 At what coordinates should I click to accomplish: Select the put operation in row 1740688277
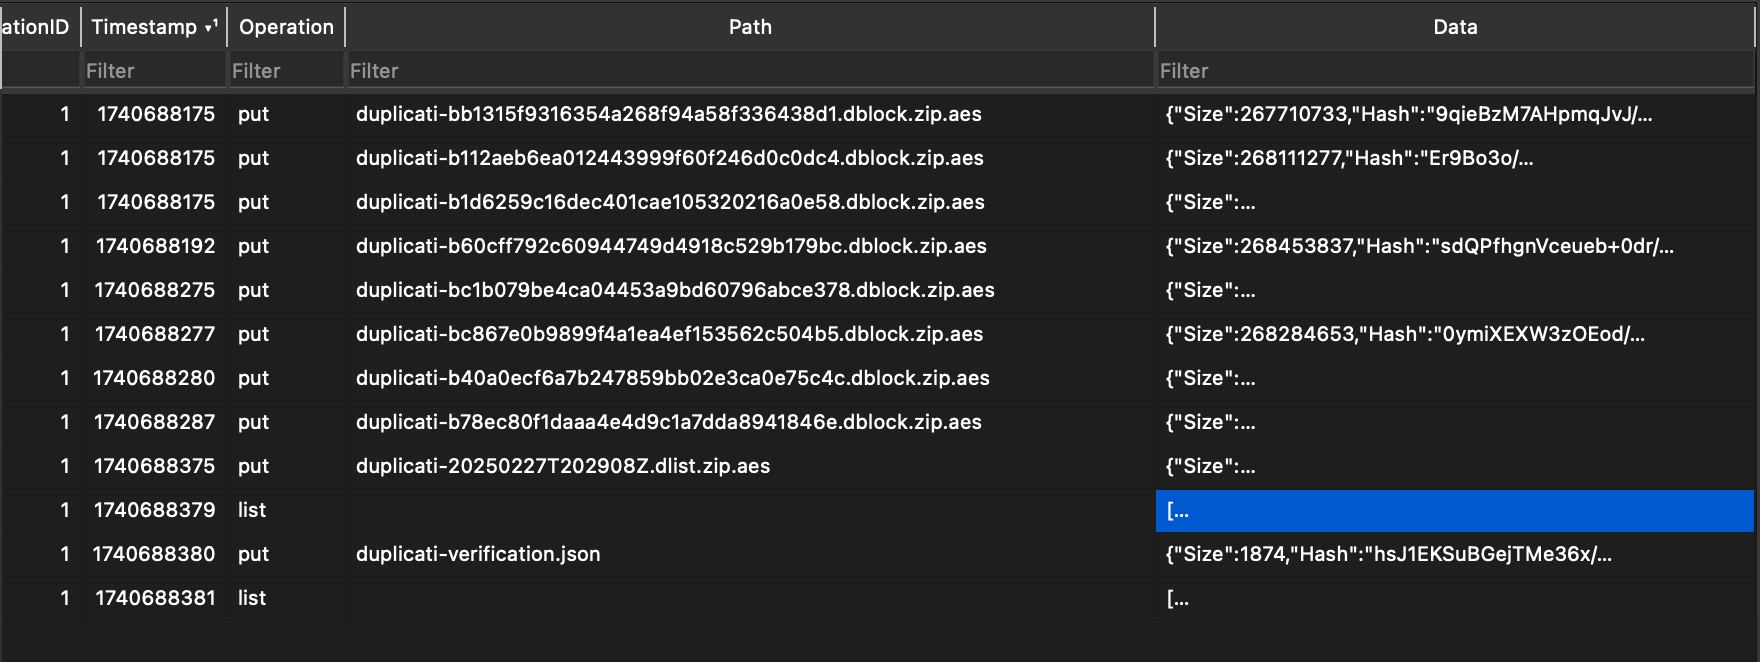coord(253,335)
